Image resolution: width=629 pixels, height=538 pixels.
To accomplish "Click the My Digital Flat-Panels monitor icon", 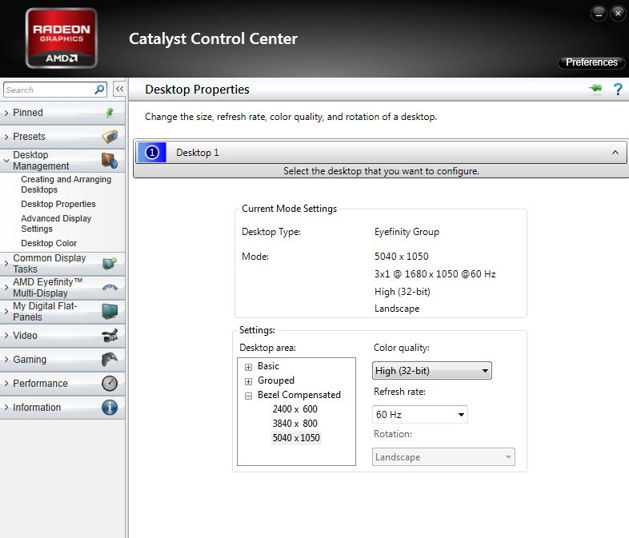I will click(110, 311).
